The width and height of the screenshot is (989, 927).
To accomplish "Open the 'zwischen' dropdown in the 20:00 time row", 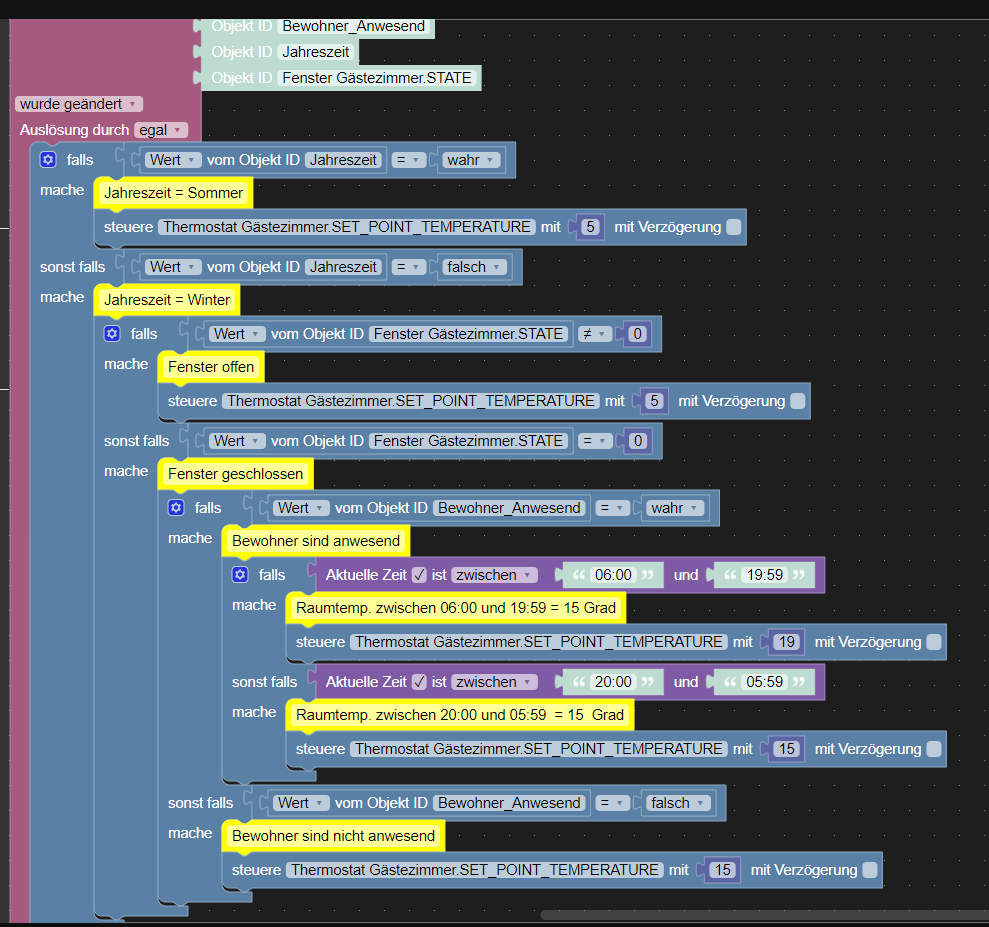I will point(494,682).
